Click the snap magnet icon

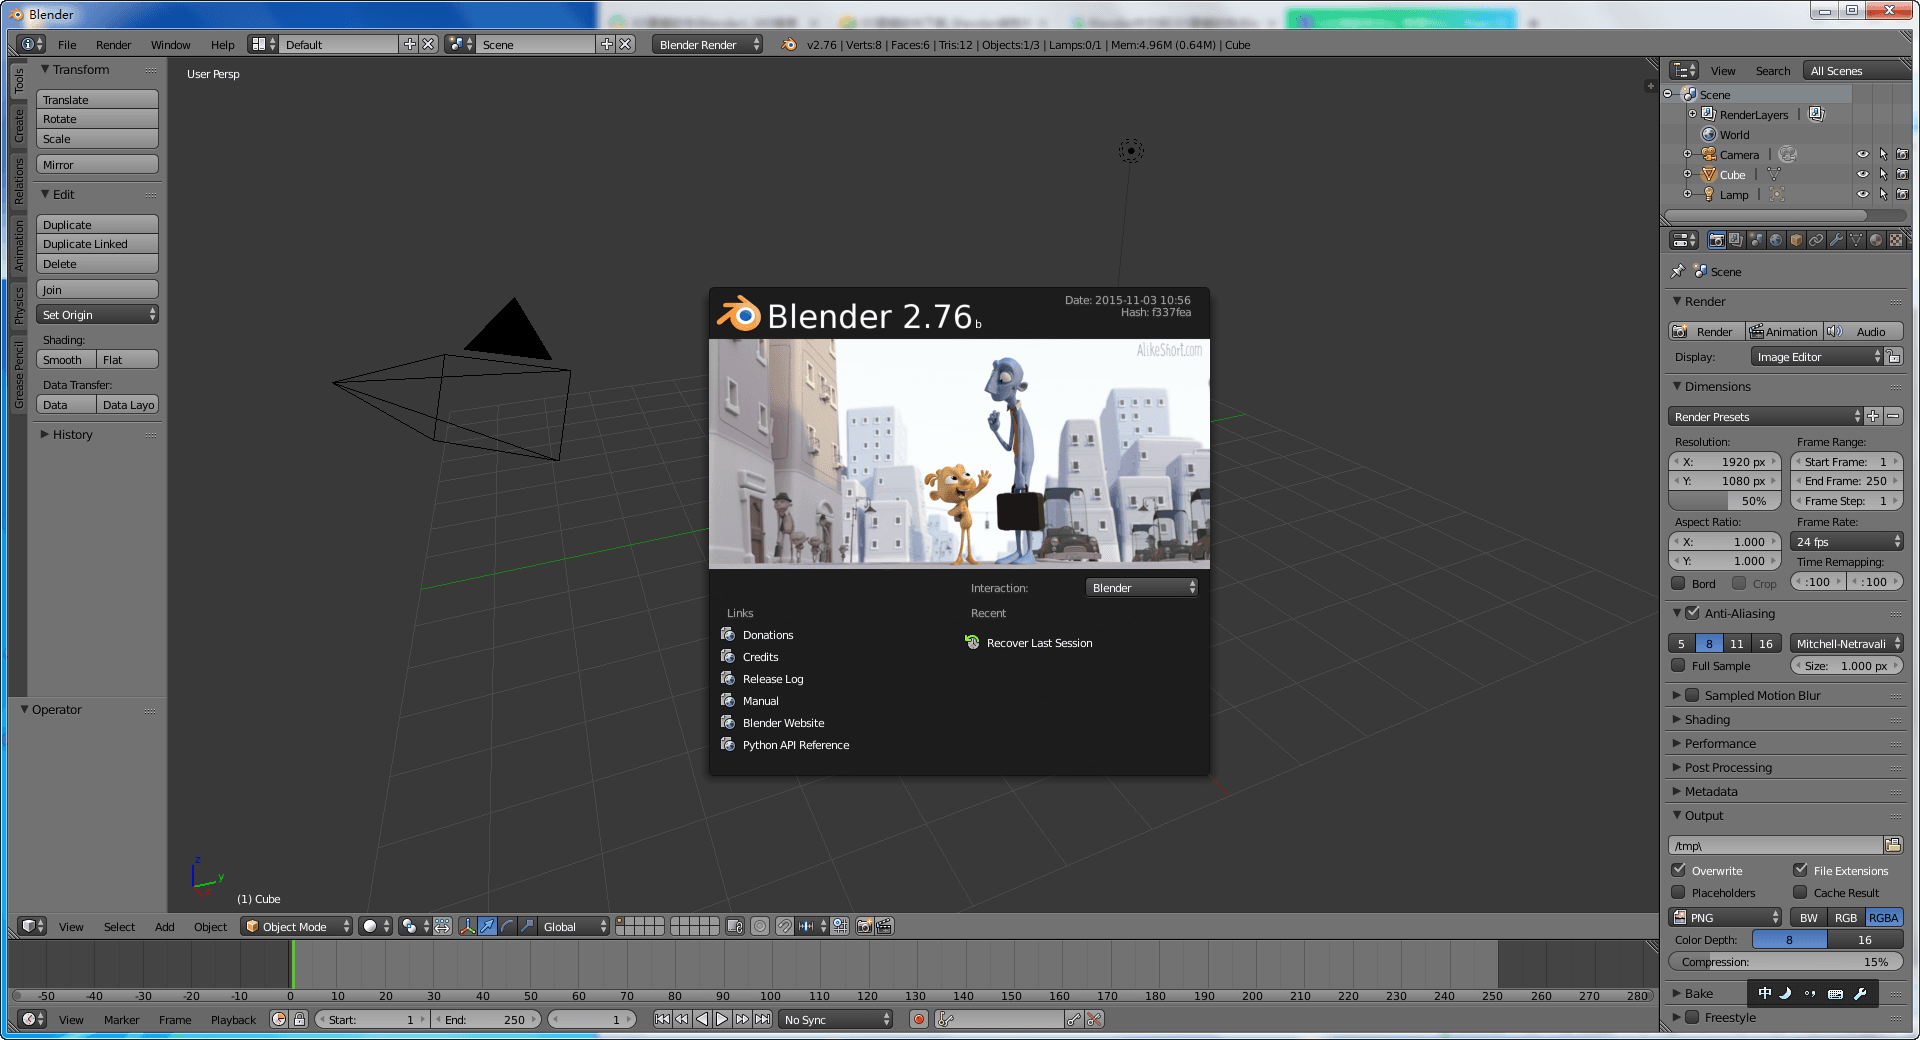[x=785, y=926]
